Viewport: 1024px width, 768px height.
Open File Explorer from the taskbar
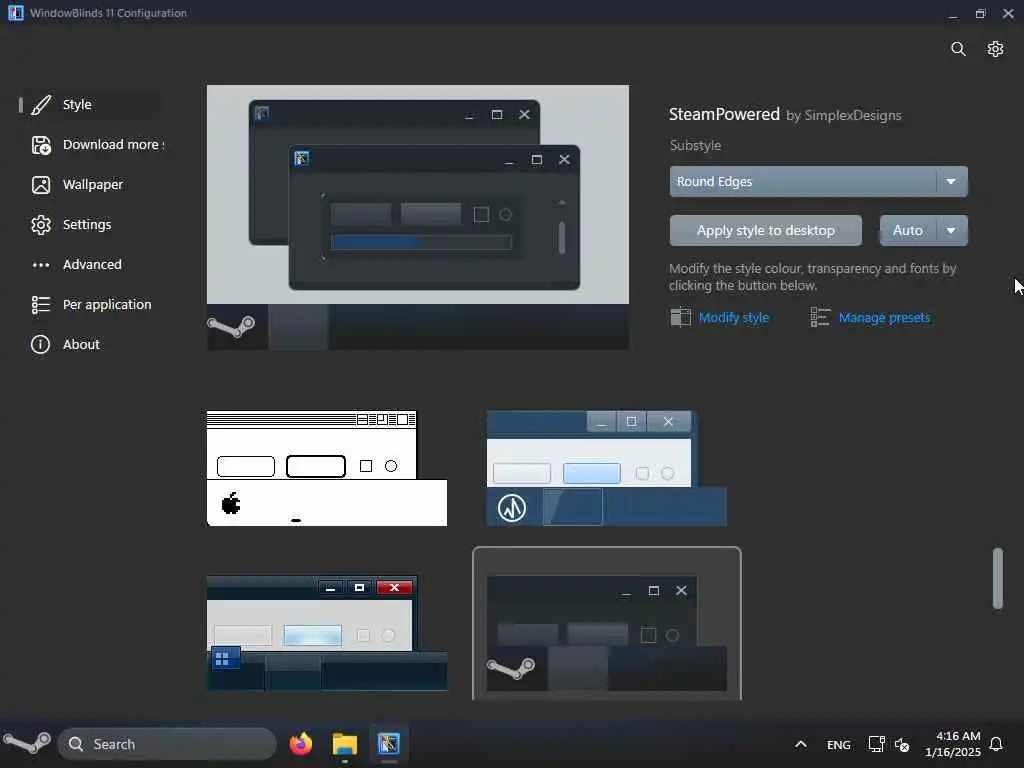tap(344, 744)
